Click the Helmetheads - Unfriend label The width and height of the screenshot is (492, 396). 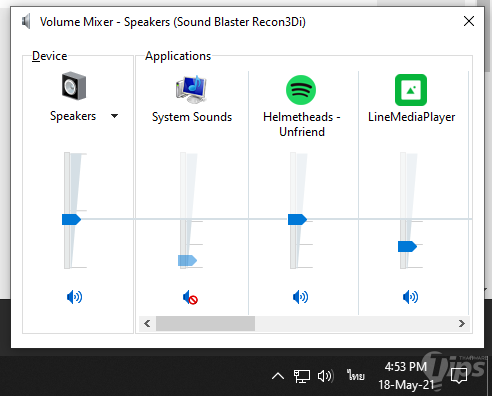pyautogui.click(x=302, y=124)
